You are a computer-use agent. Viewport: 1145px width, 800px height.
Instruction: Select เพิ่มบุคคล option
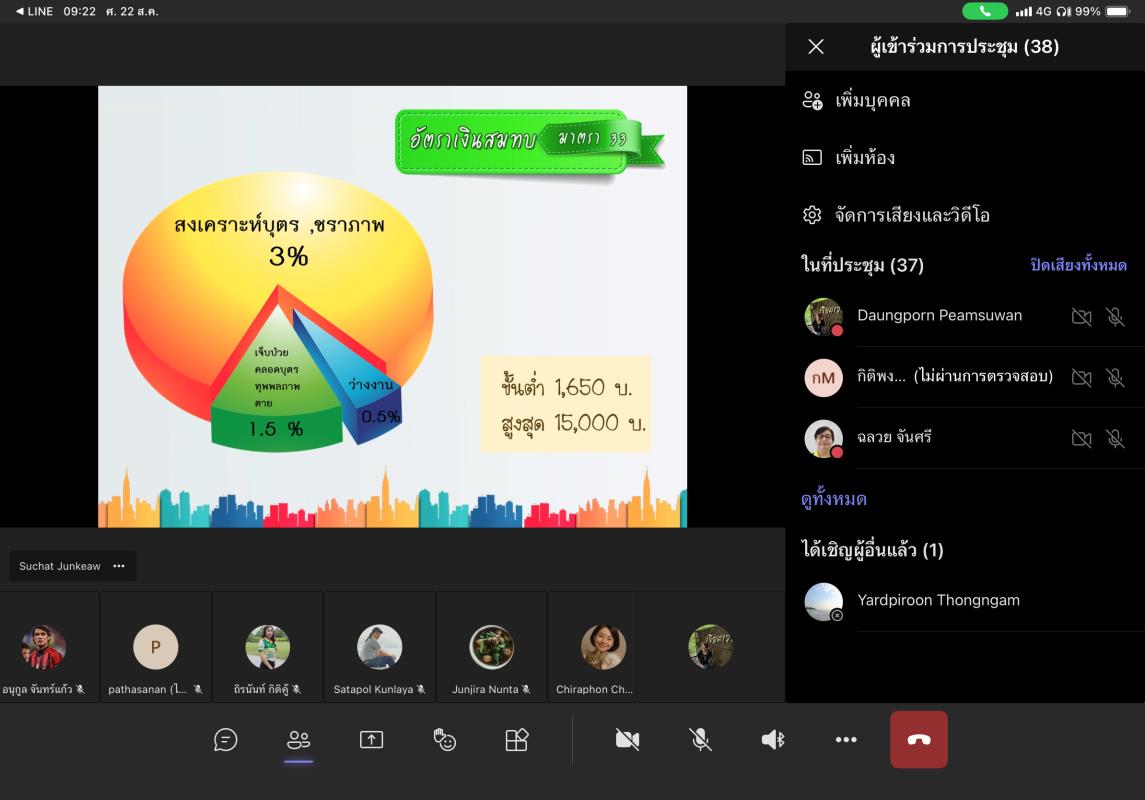tap(872, 101)
